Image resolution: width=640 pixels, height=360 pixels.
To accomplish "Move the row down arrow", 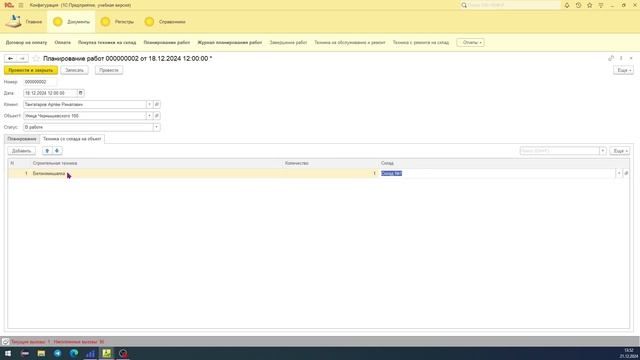I will [x=57, y=151].
